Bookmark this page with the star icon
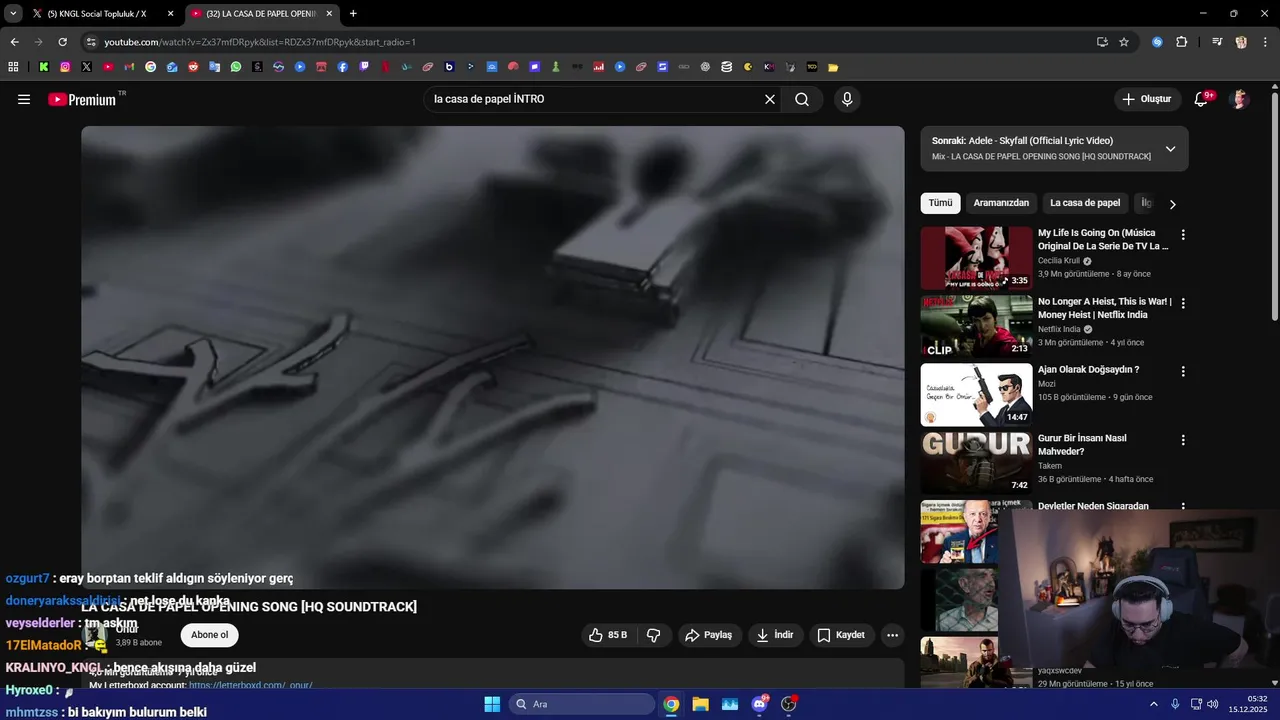1280x720 pixels. (1124, 42)
